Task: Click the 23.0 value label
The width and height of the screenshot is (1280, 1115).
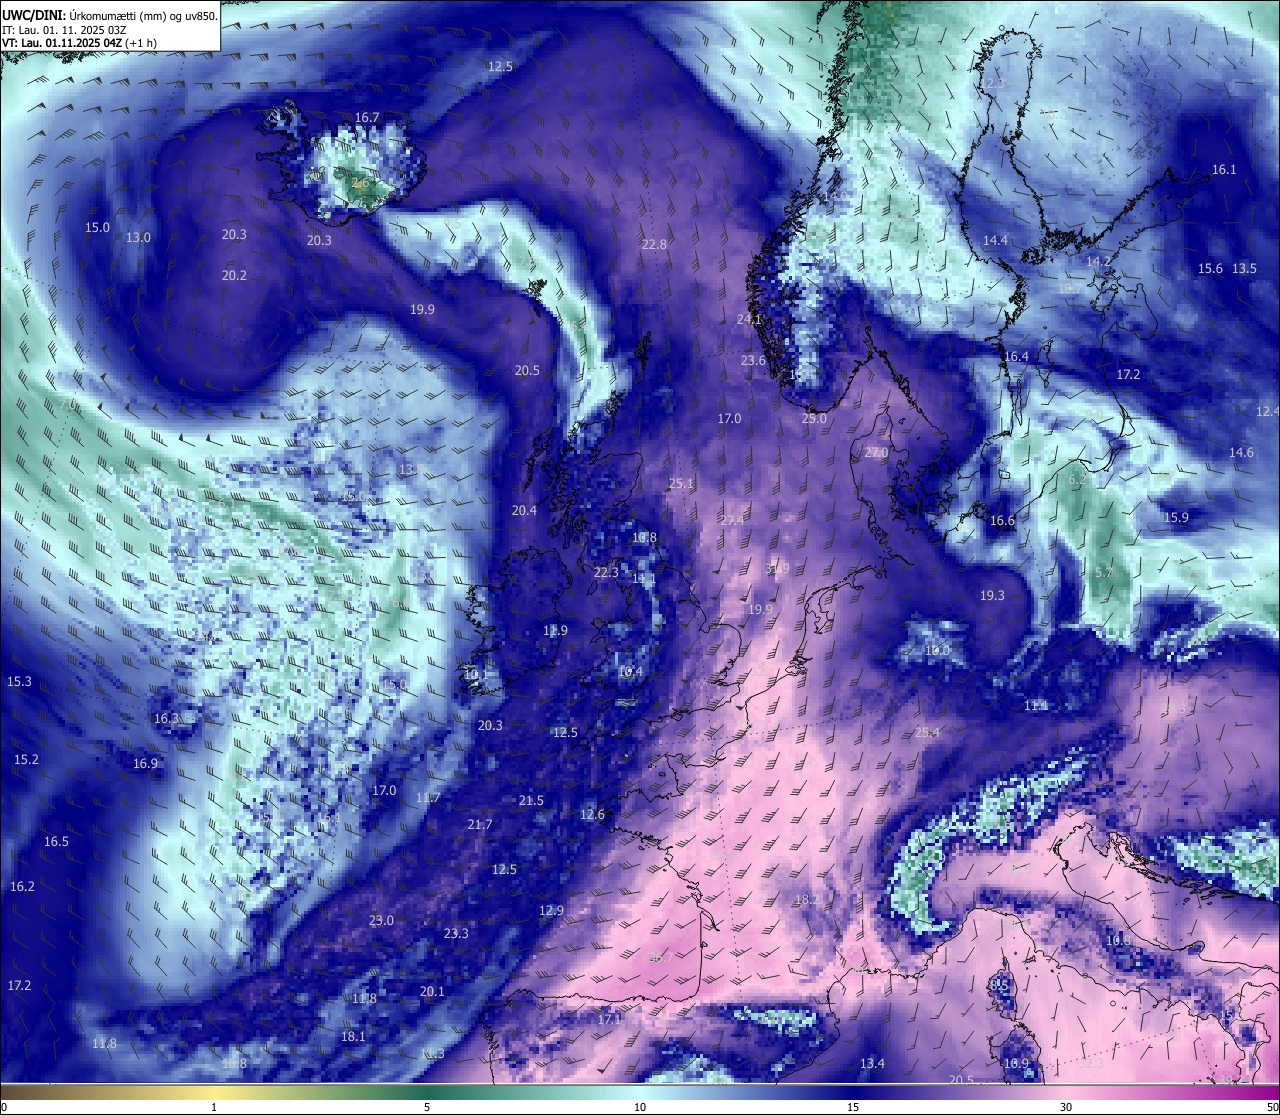Action: (381, 921)
